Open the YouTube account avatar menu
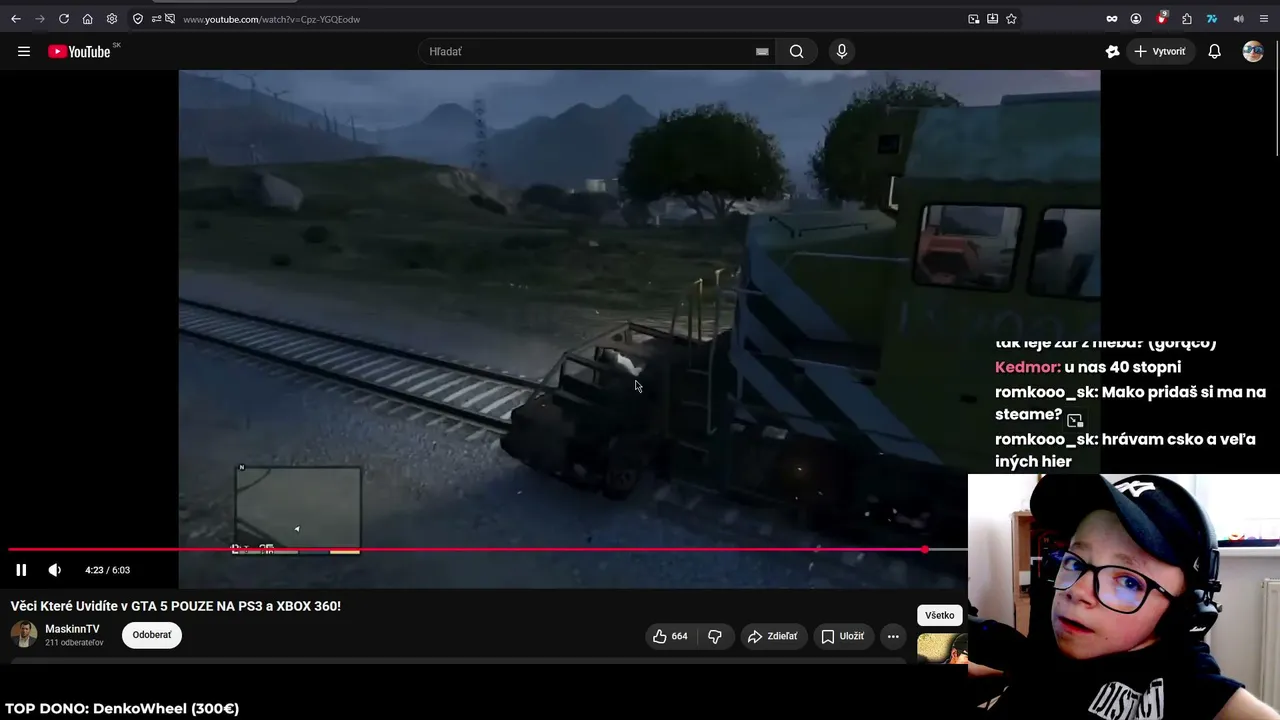 point(1253,52)
